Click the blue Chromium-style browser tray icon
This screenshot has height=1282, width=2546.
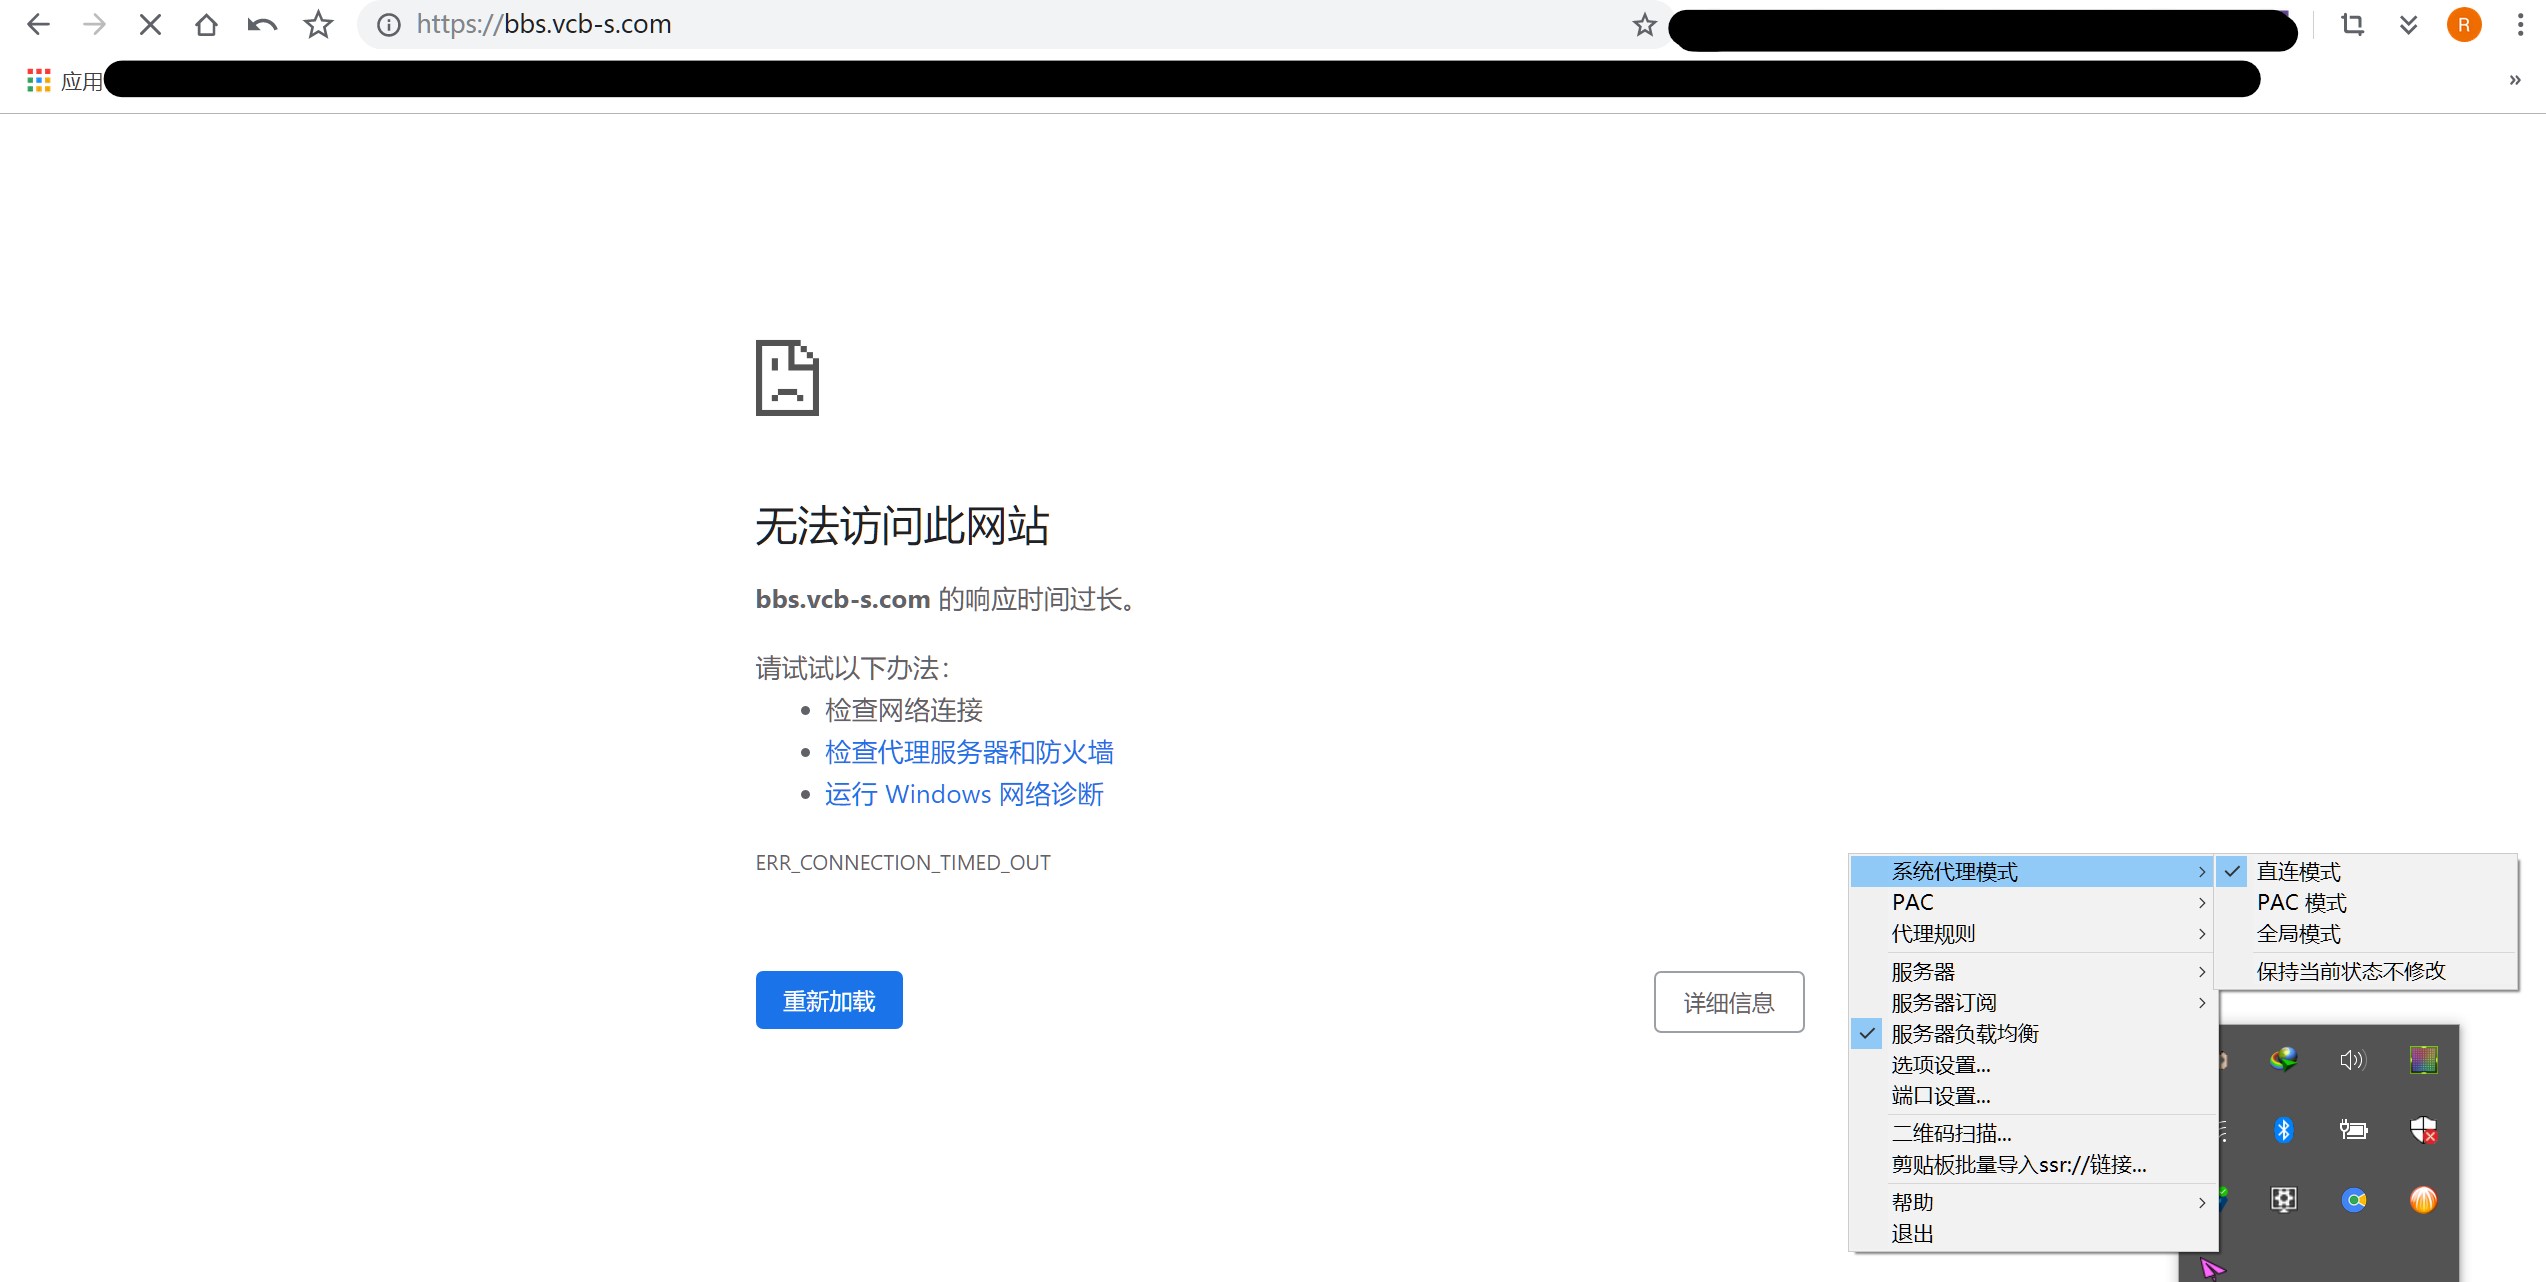(2353, 1199)
